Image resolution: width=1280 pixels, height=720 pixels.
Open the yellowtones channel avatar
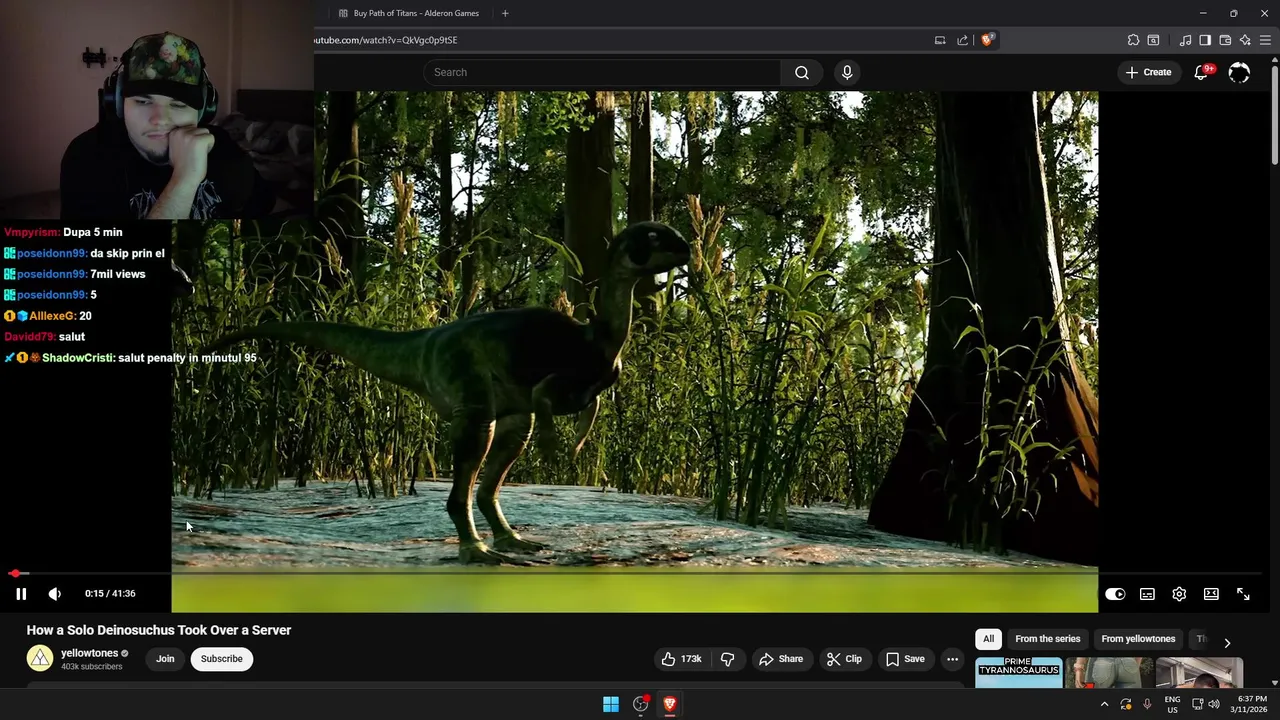[x=40, y=658]
